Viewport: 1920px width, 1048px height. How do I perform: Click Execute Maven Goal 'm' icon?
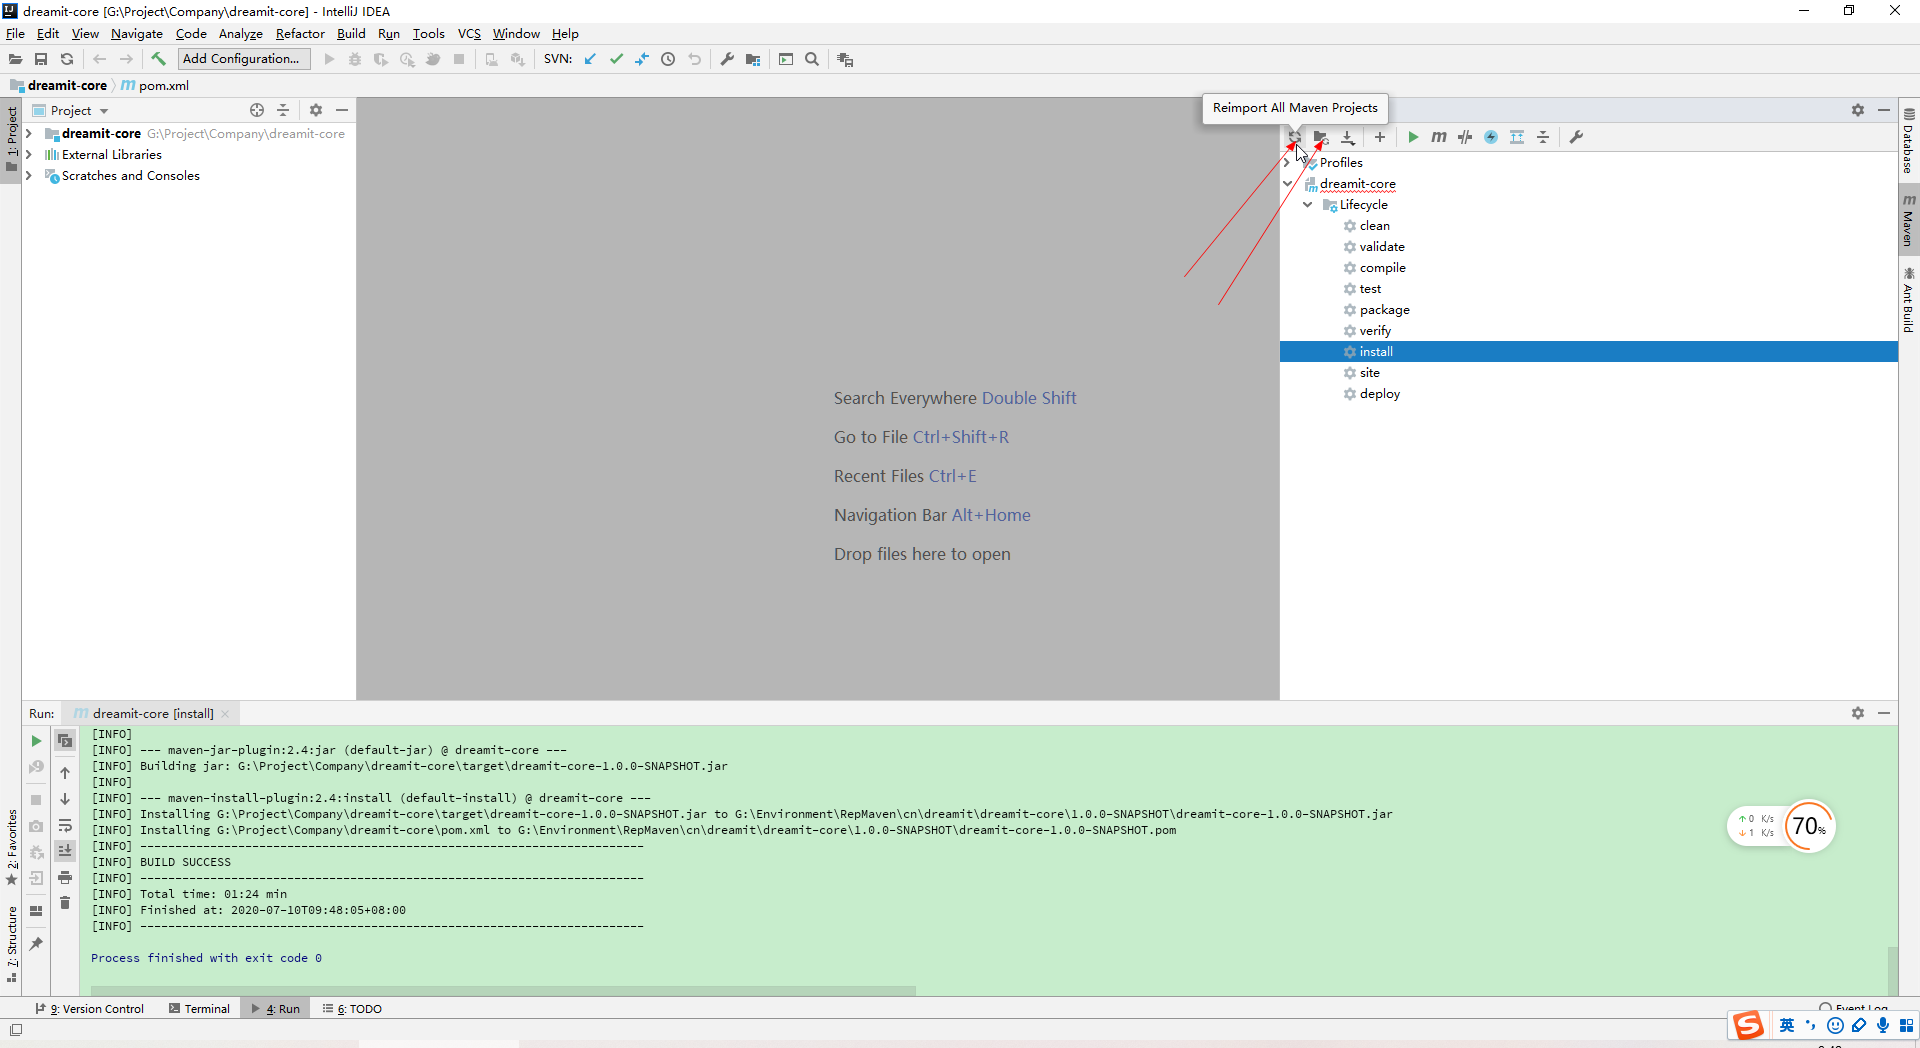[1439, 137]
